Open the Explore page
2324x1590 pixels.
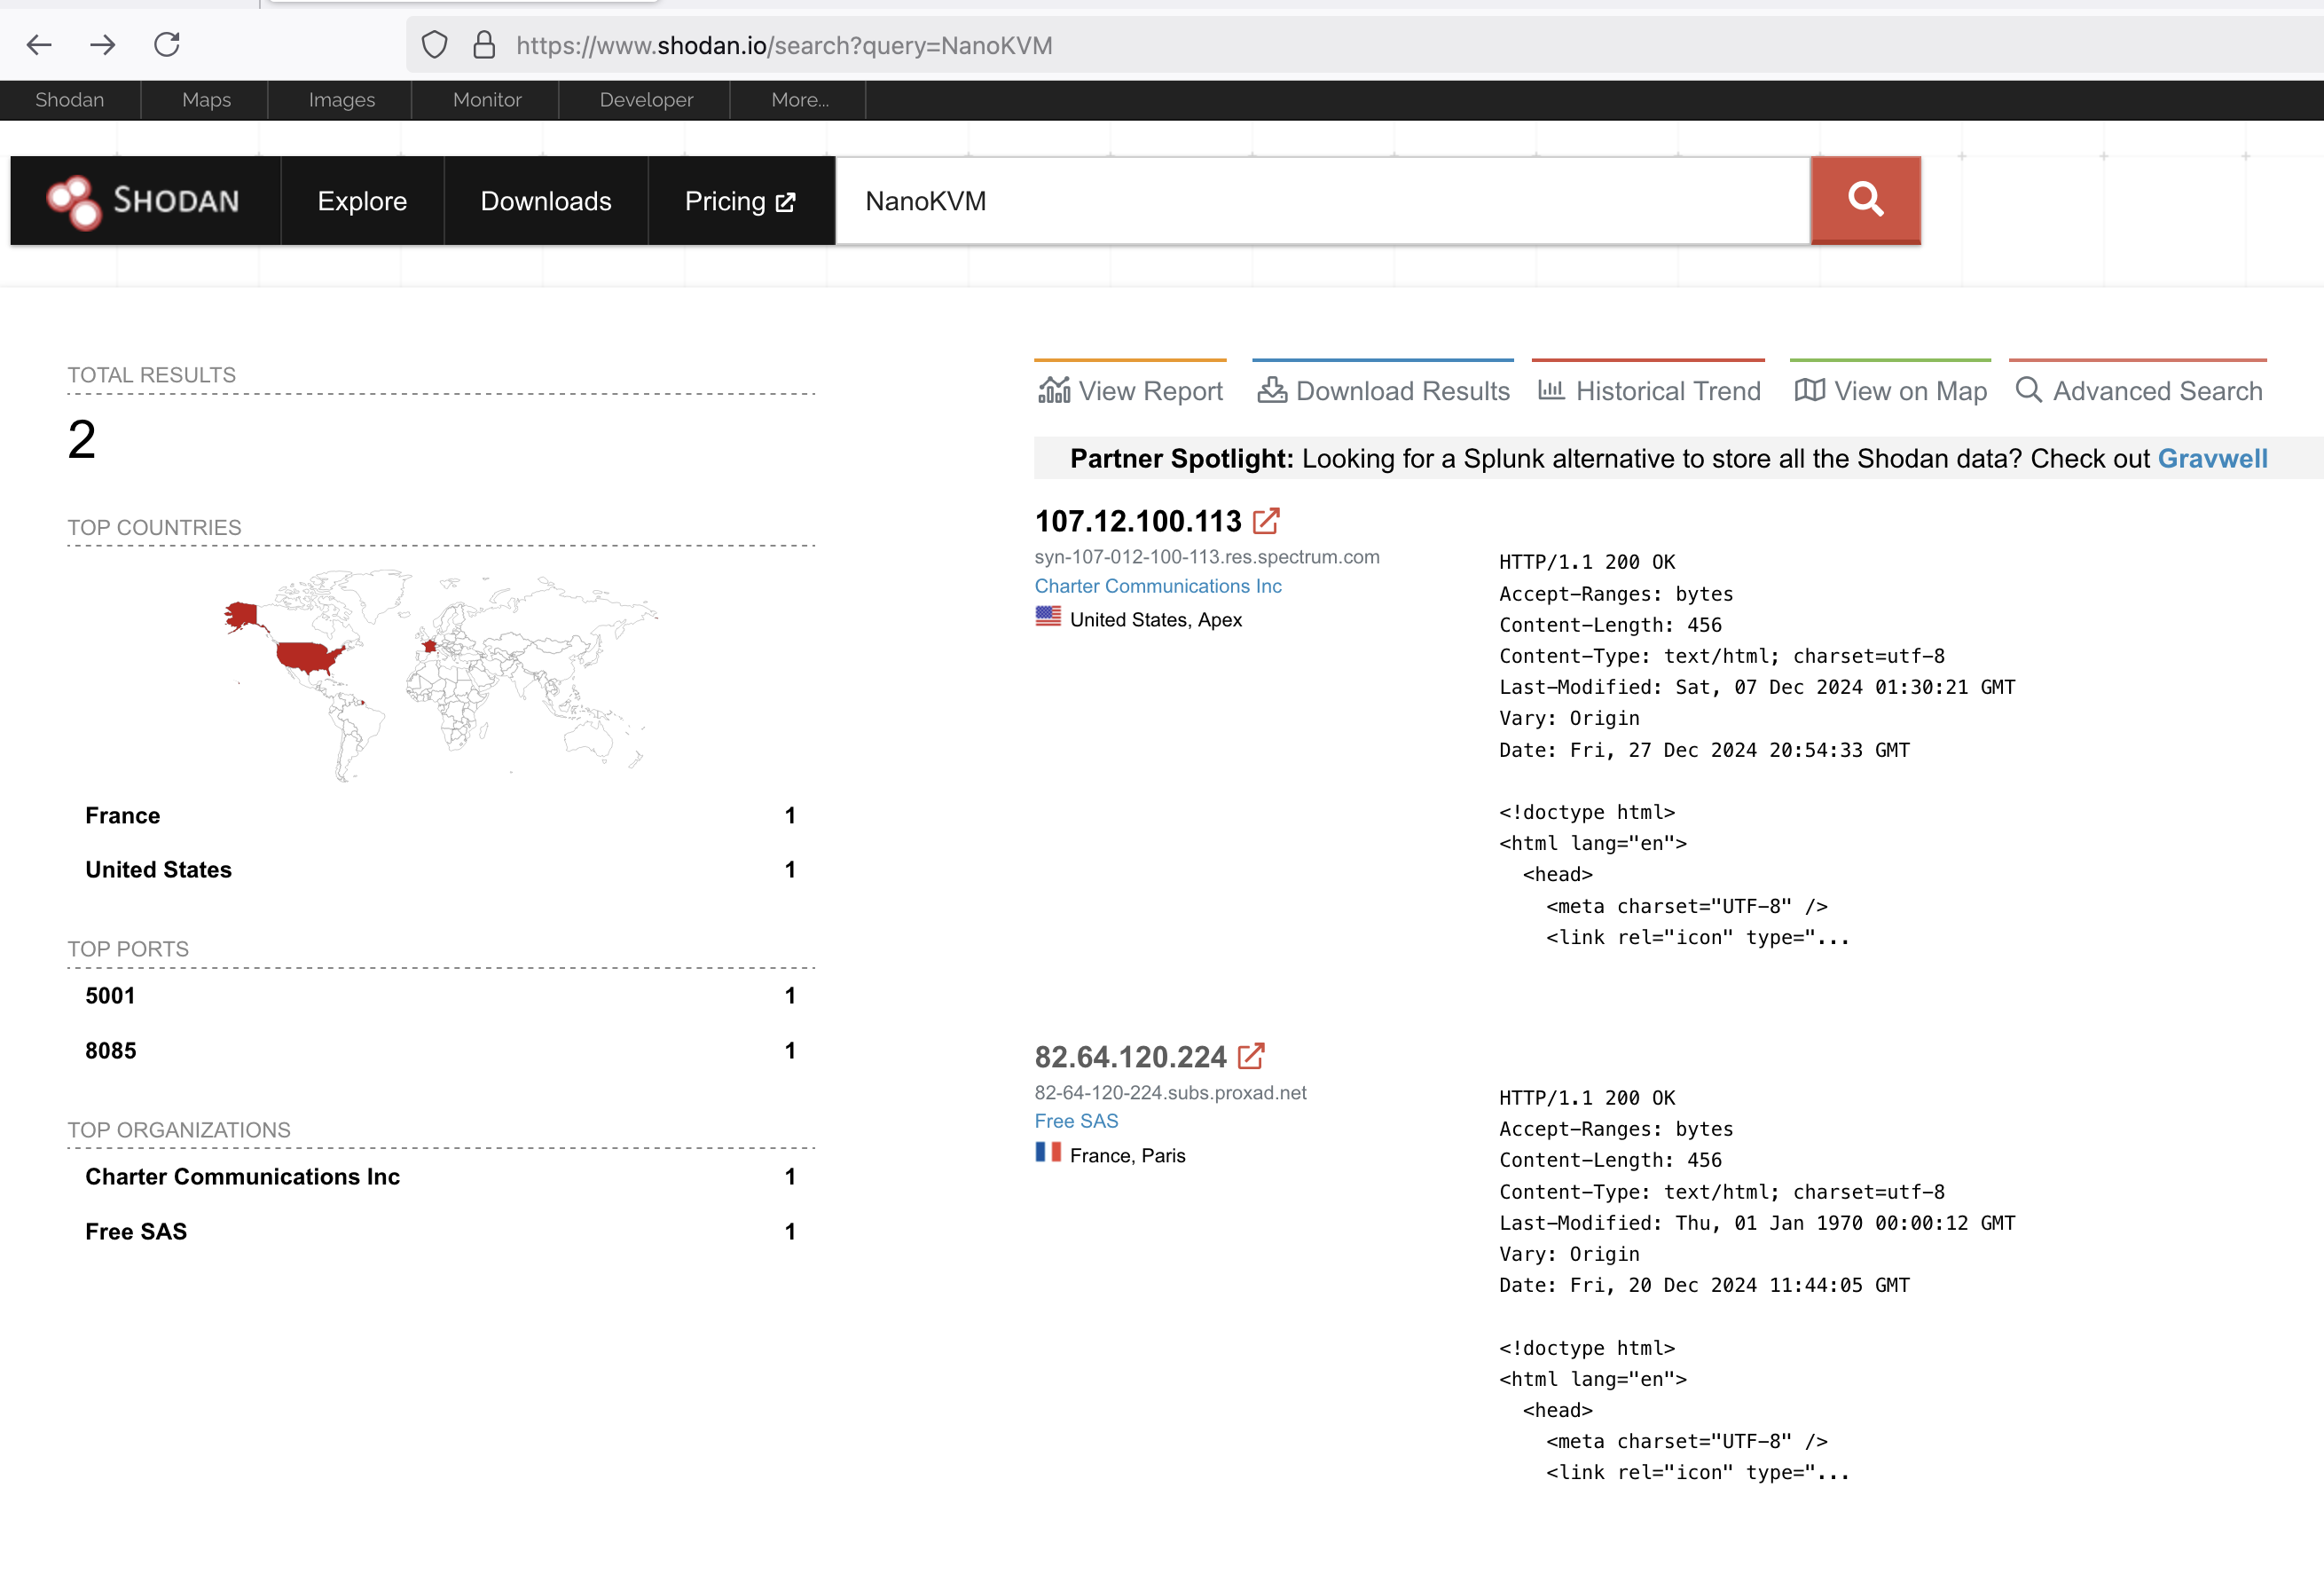point(362,201)
